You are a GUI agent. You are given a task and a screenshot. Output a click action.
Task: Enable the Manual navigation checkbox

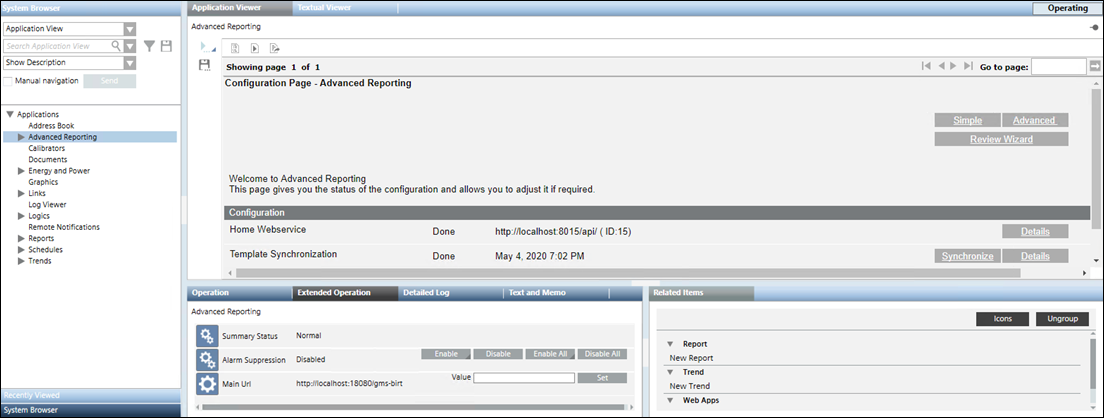(9, 80)
